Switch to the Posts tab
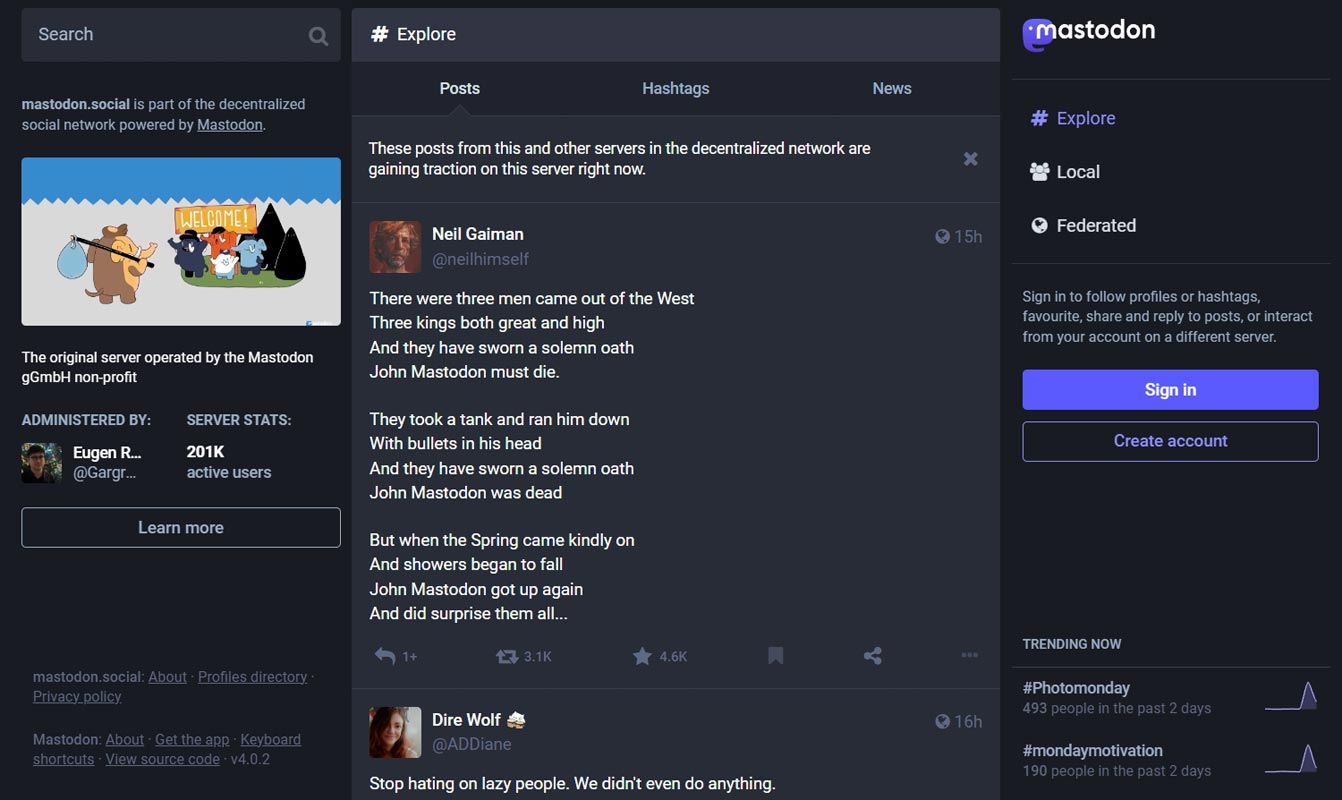Viewport: 1342px width, 800px height. pyautogui.click(x=460, y=88)
